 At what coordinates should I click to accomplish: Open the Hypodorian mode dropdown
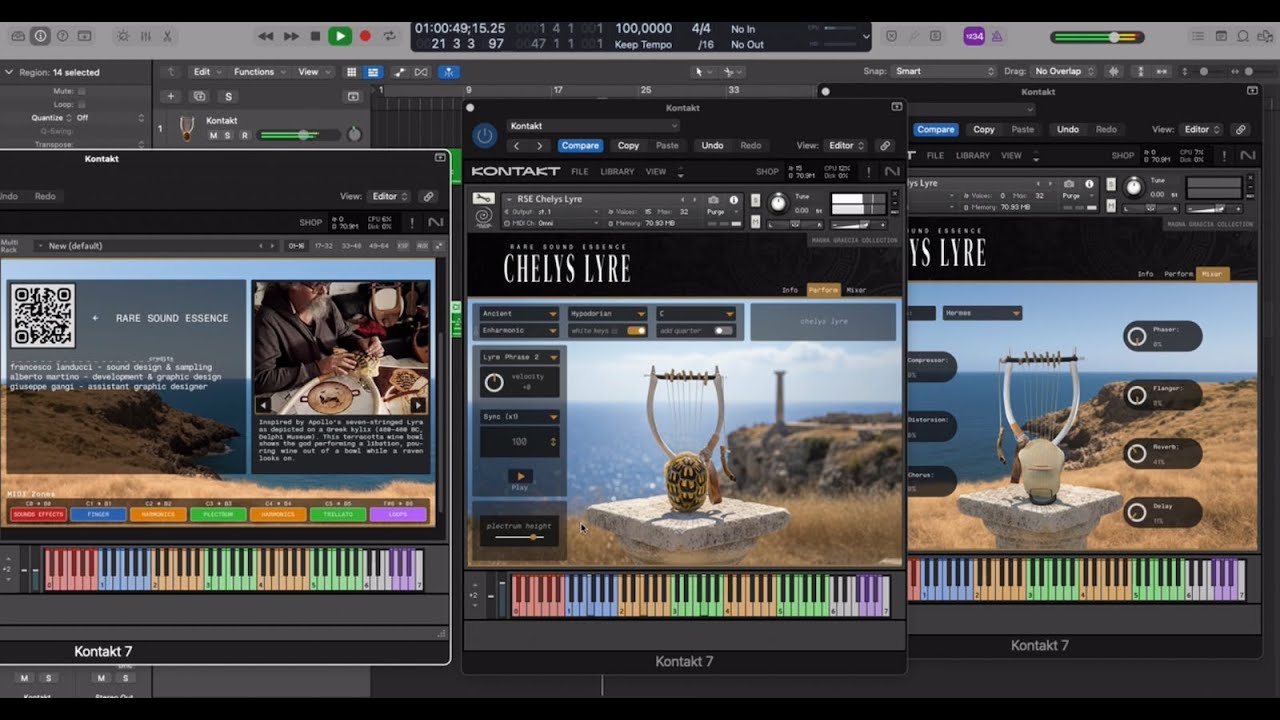tap(607, 313)
